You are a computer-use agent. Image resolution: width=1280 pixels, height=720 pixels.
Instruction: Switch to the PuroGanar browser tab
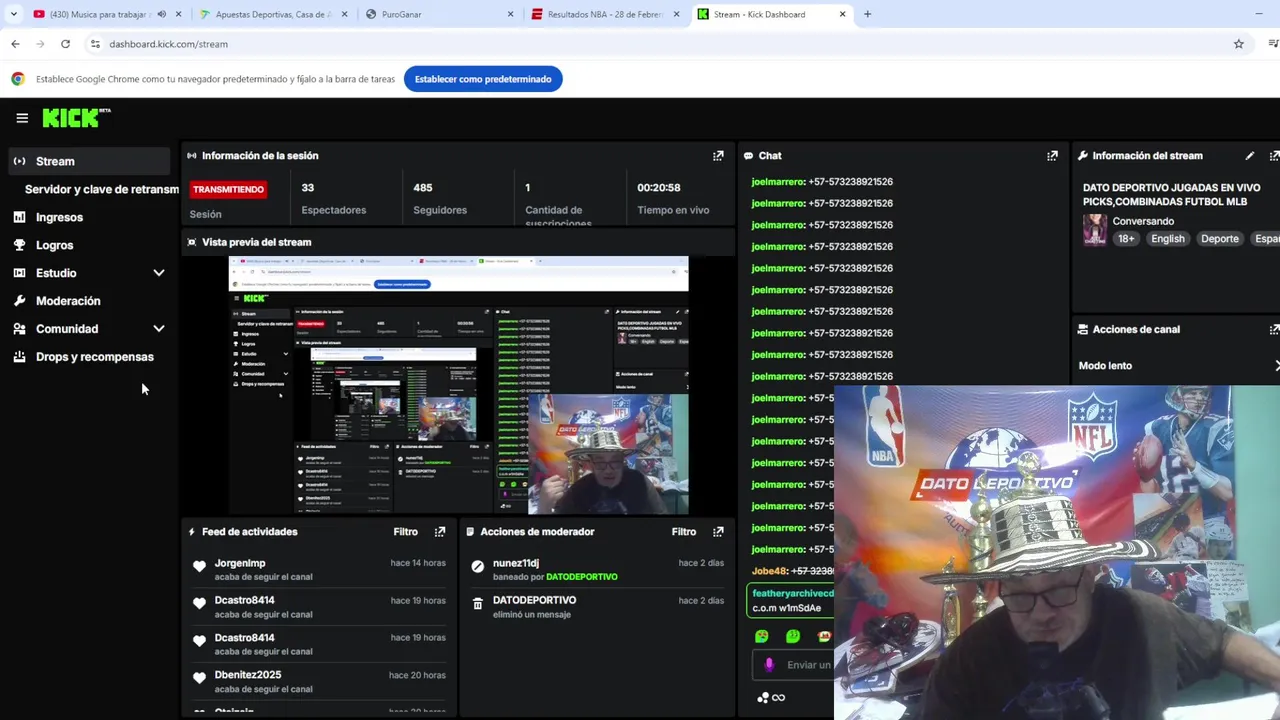tap(440, 14)
